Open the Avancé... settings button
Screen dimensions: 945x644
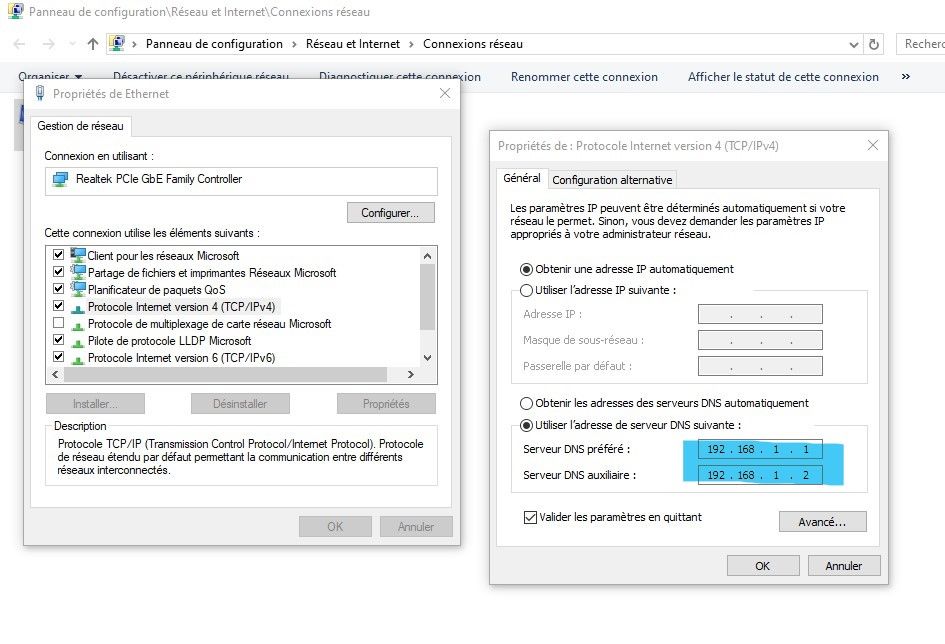[822, 522]
